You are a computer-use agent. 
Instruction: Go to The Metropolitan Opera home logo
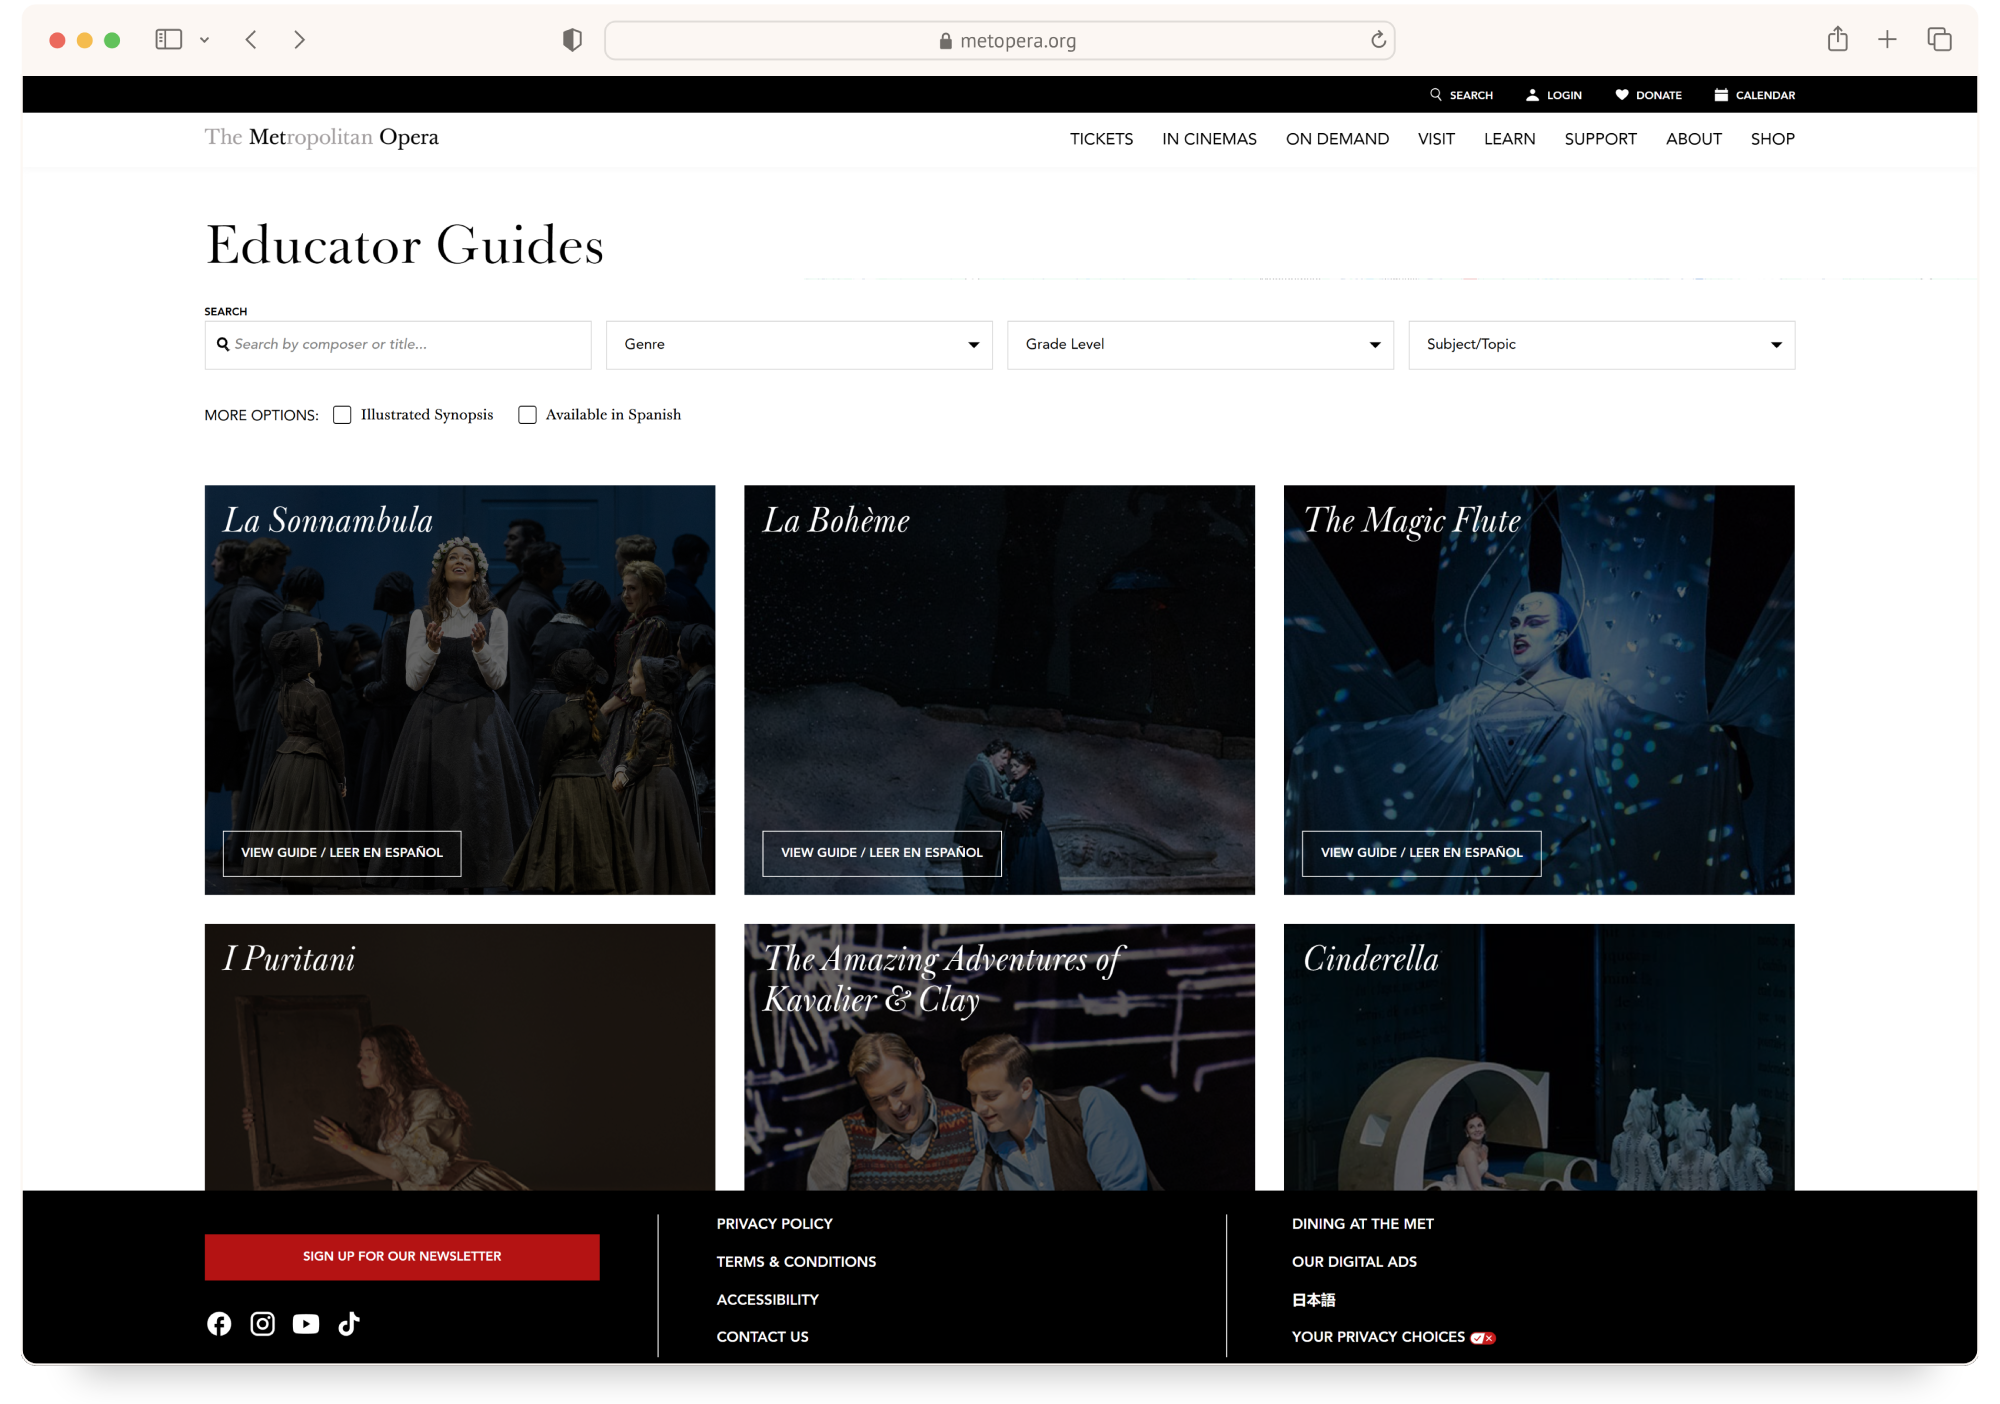point(322,137)
